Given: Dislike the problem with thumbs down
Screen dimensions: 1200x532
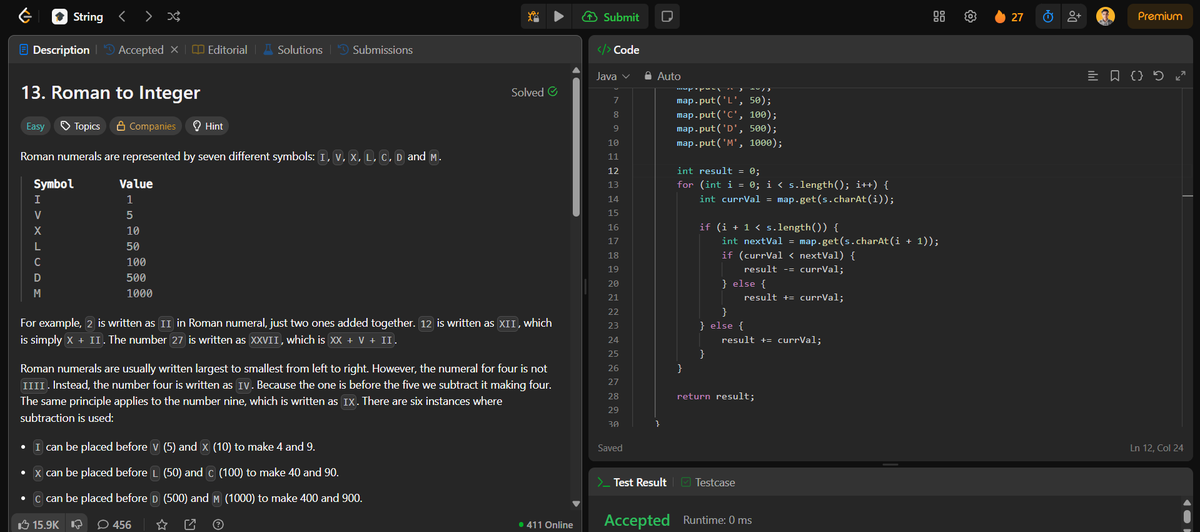Looking at the screenshot, I should coord(77,524).
